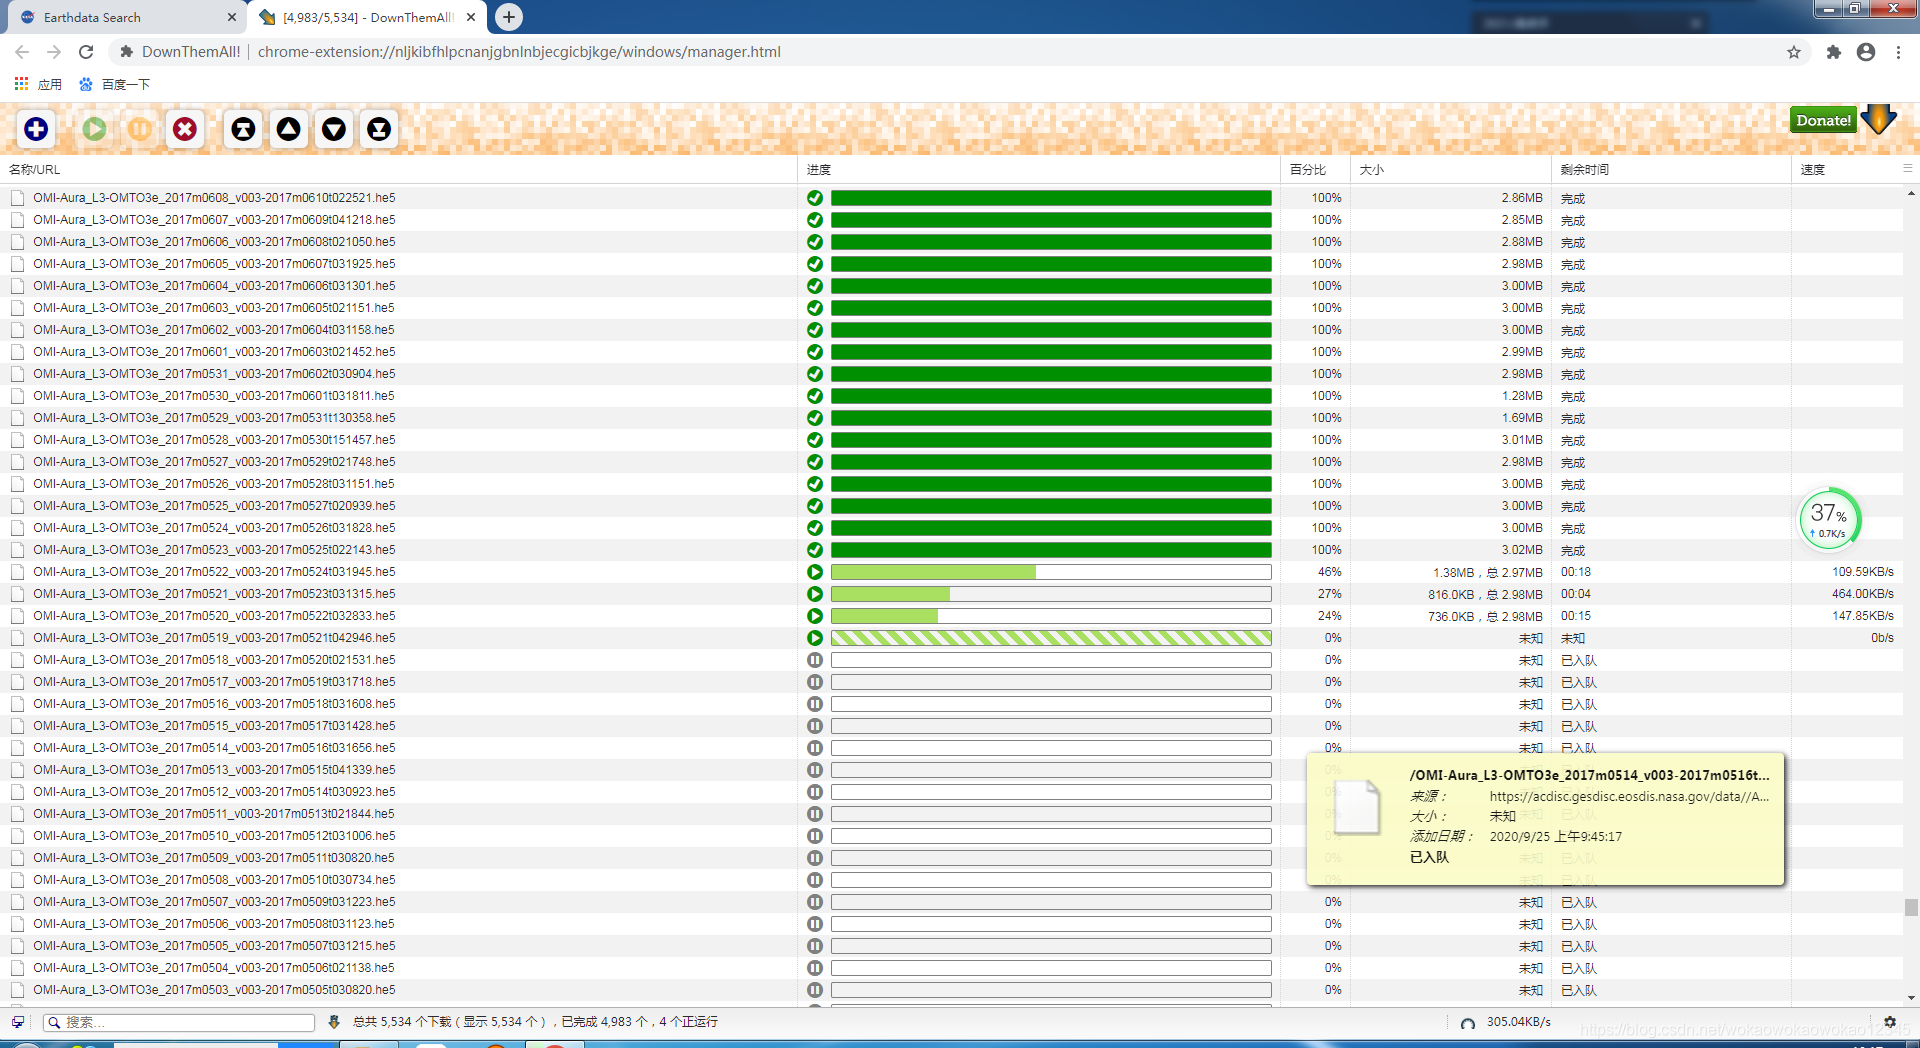Bookmark this page with the star
This screenshot has width=1920, height=1048.
coord(1794,52)
